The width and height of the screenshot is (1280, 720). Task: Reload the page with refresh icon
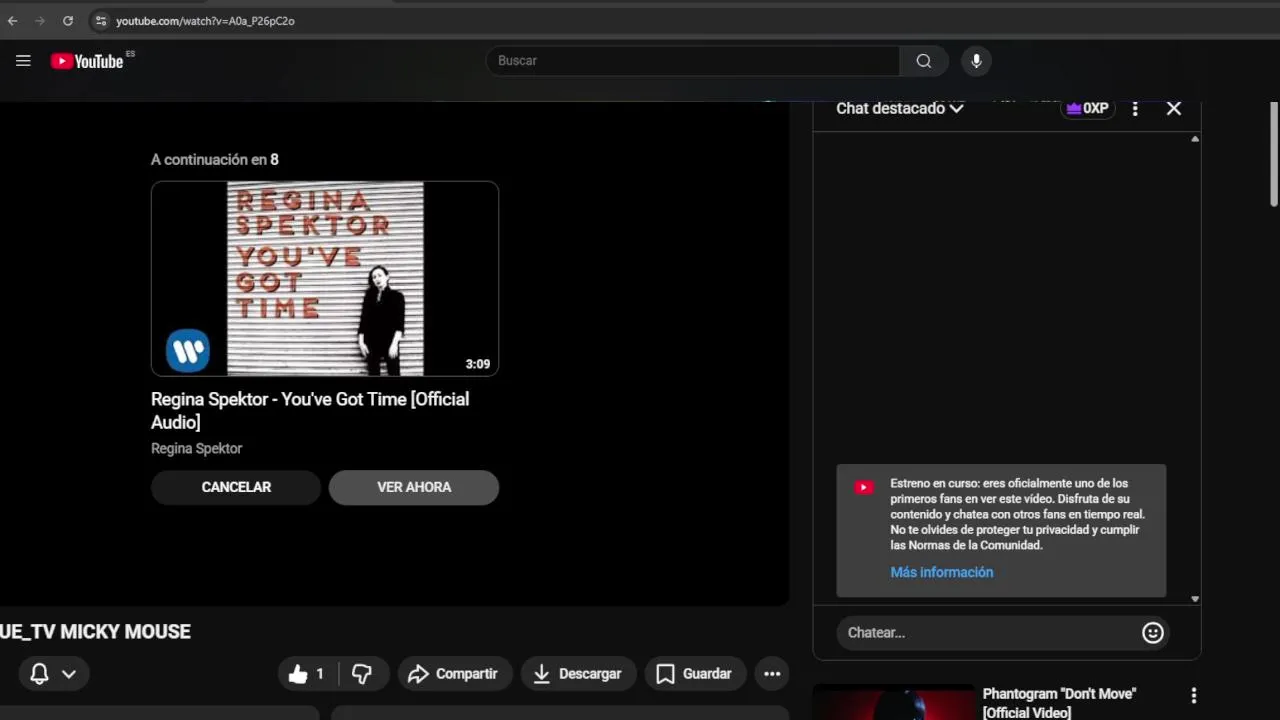tap(68, 20)
